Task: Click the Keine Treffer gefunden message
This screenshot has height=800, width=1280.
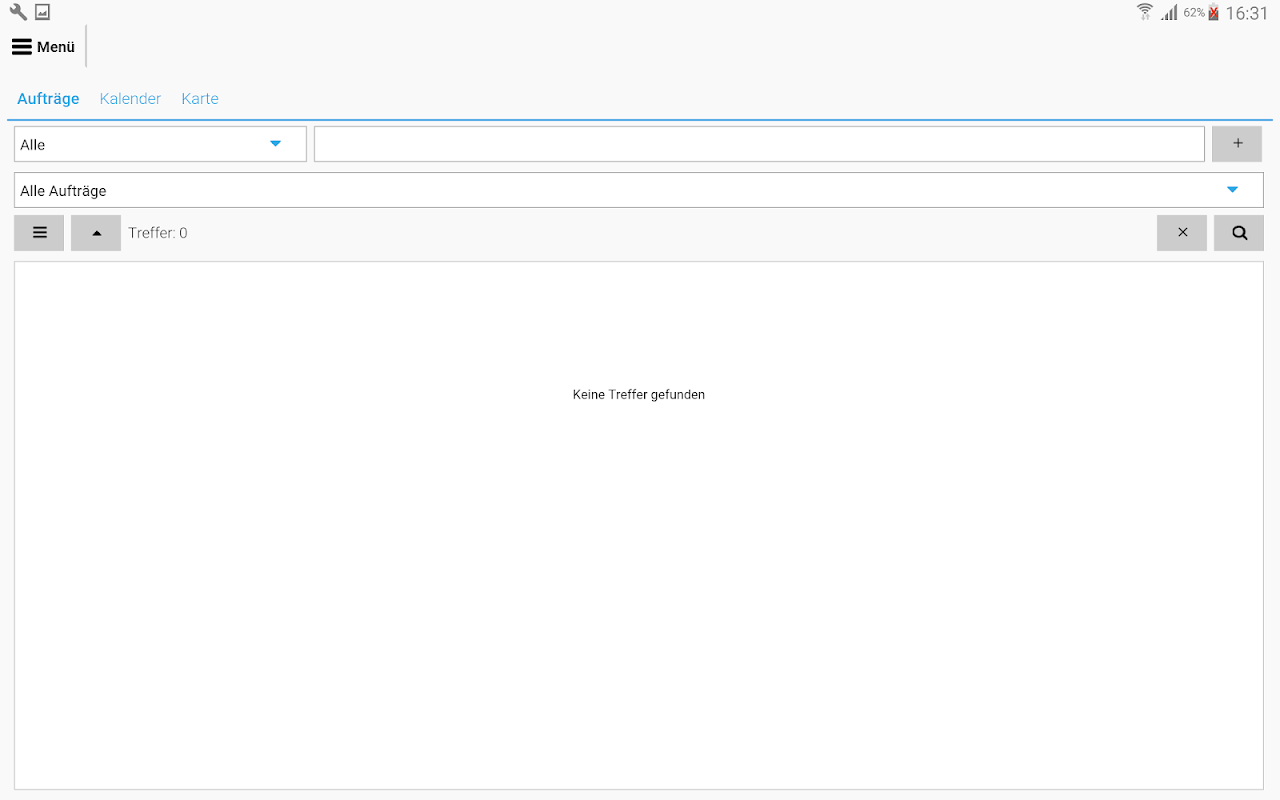Action: pos(639,395)
